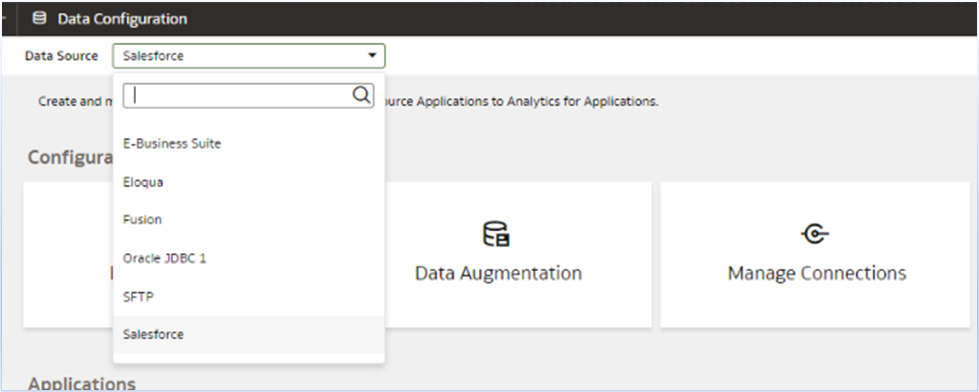Click the Manage Connections connector icon
Image resolution: width=979 pixels, height=392 pixels.
(815, 234)
